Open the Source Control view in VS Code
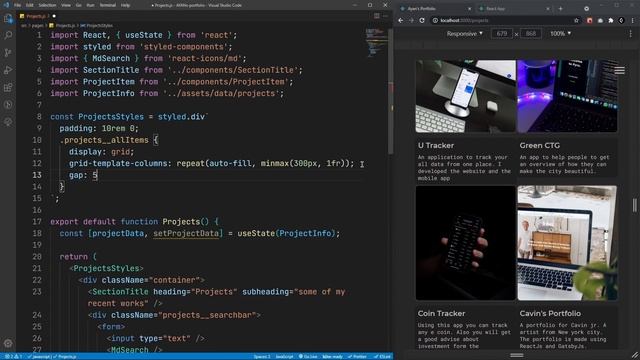 pos(8,53)
